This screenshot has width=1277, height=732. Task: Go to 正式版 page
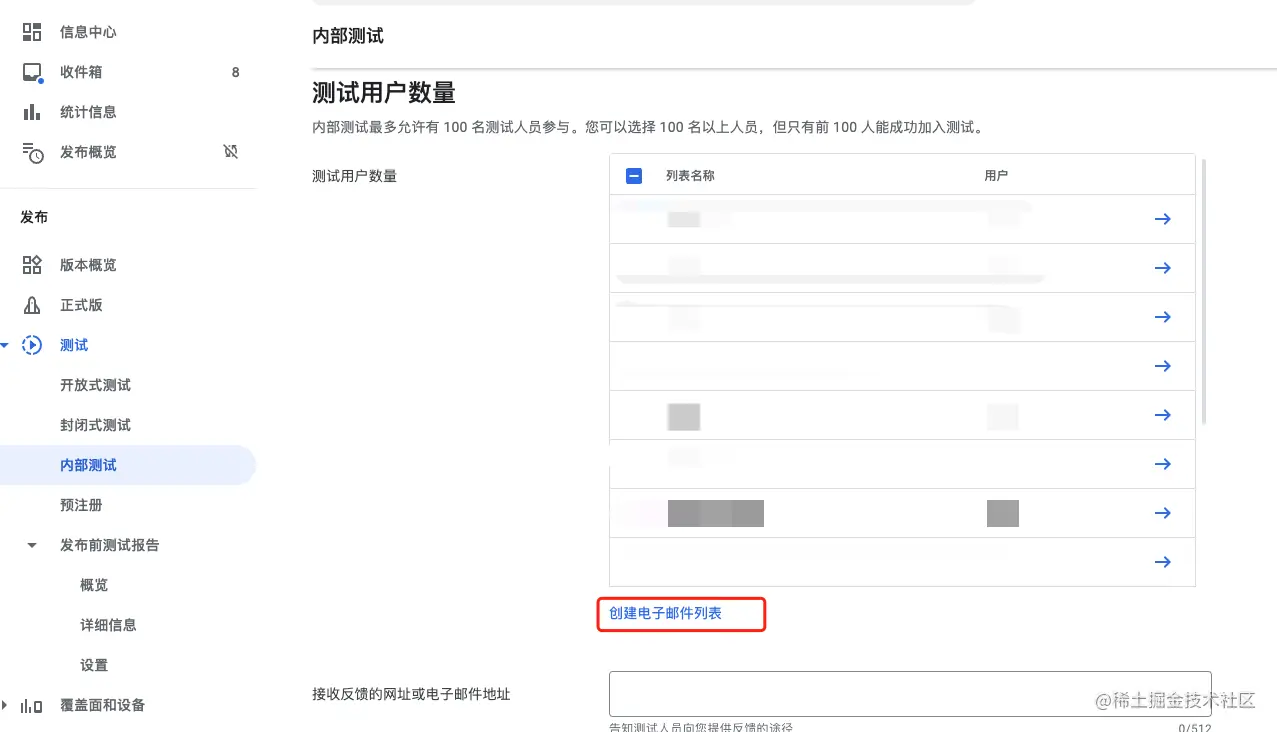[x=81, y=305]
